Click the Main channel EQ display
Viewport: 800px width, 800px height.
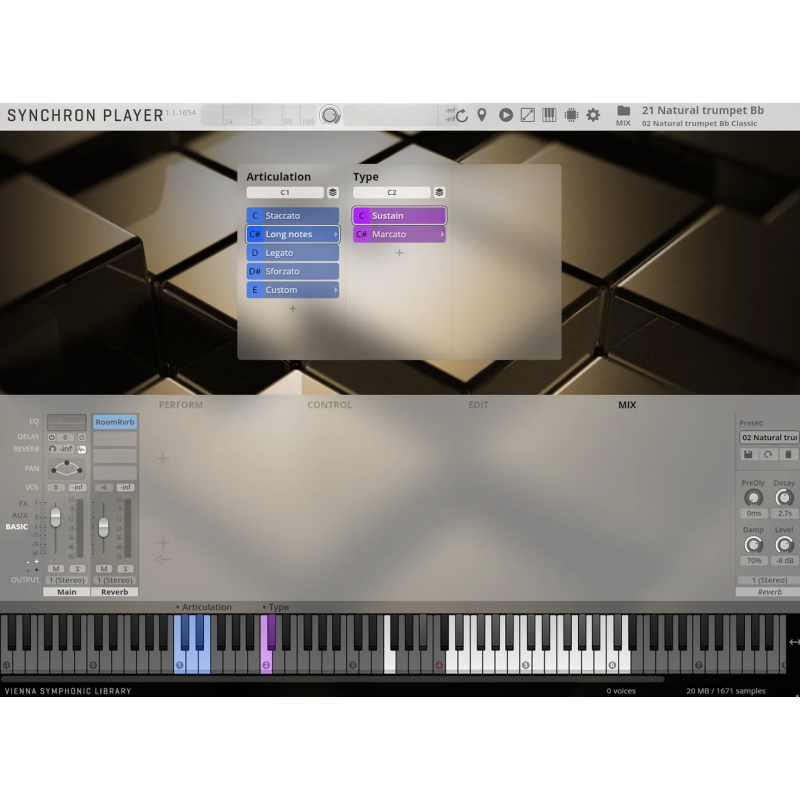pyautogui.click(x=67, y=422)
